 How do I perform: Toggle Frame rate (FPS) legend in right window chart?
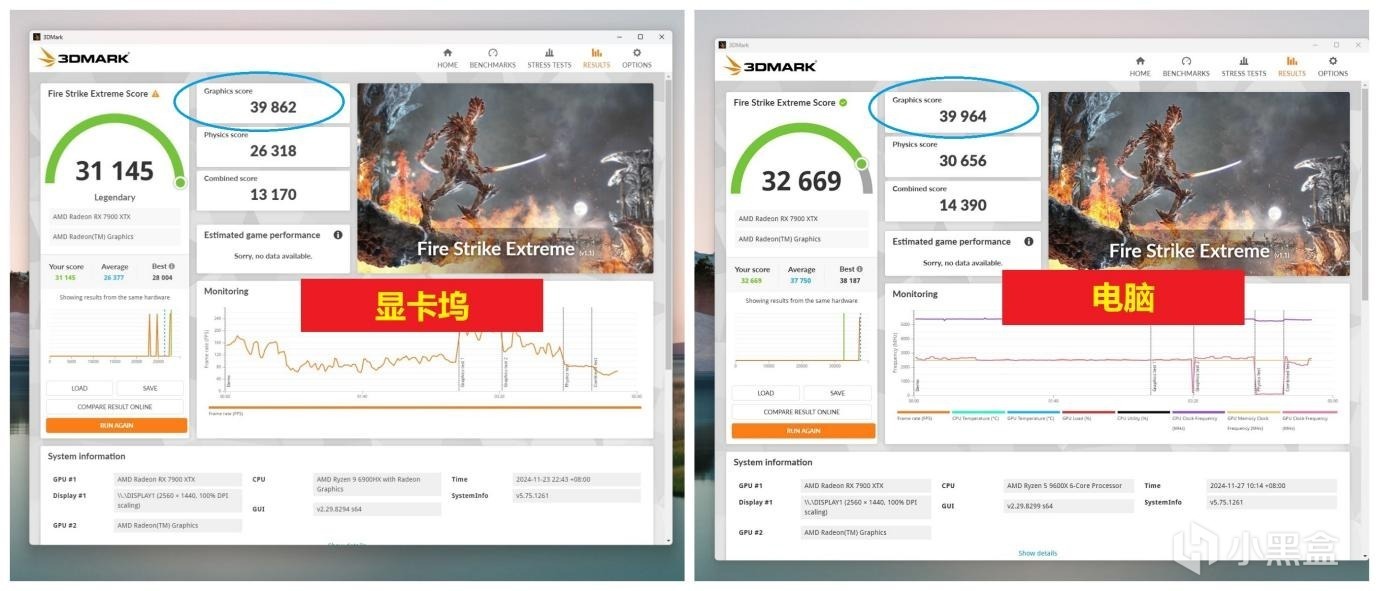coord(922,415)
